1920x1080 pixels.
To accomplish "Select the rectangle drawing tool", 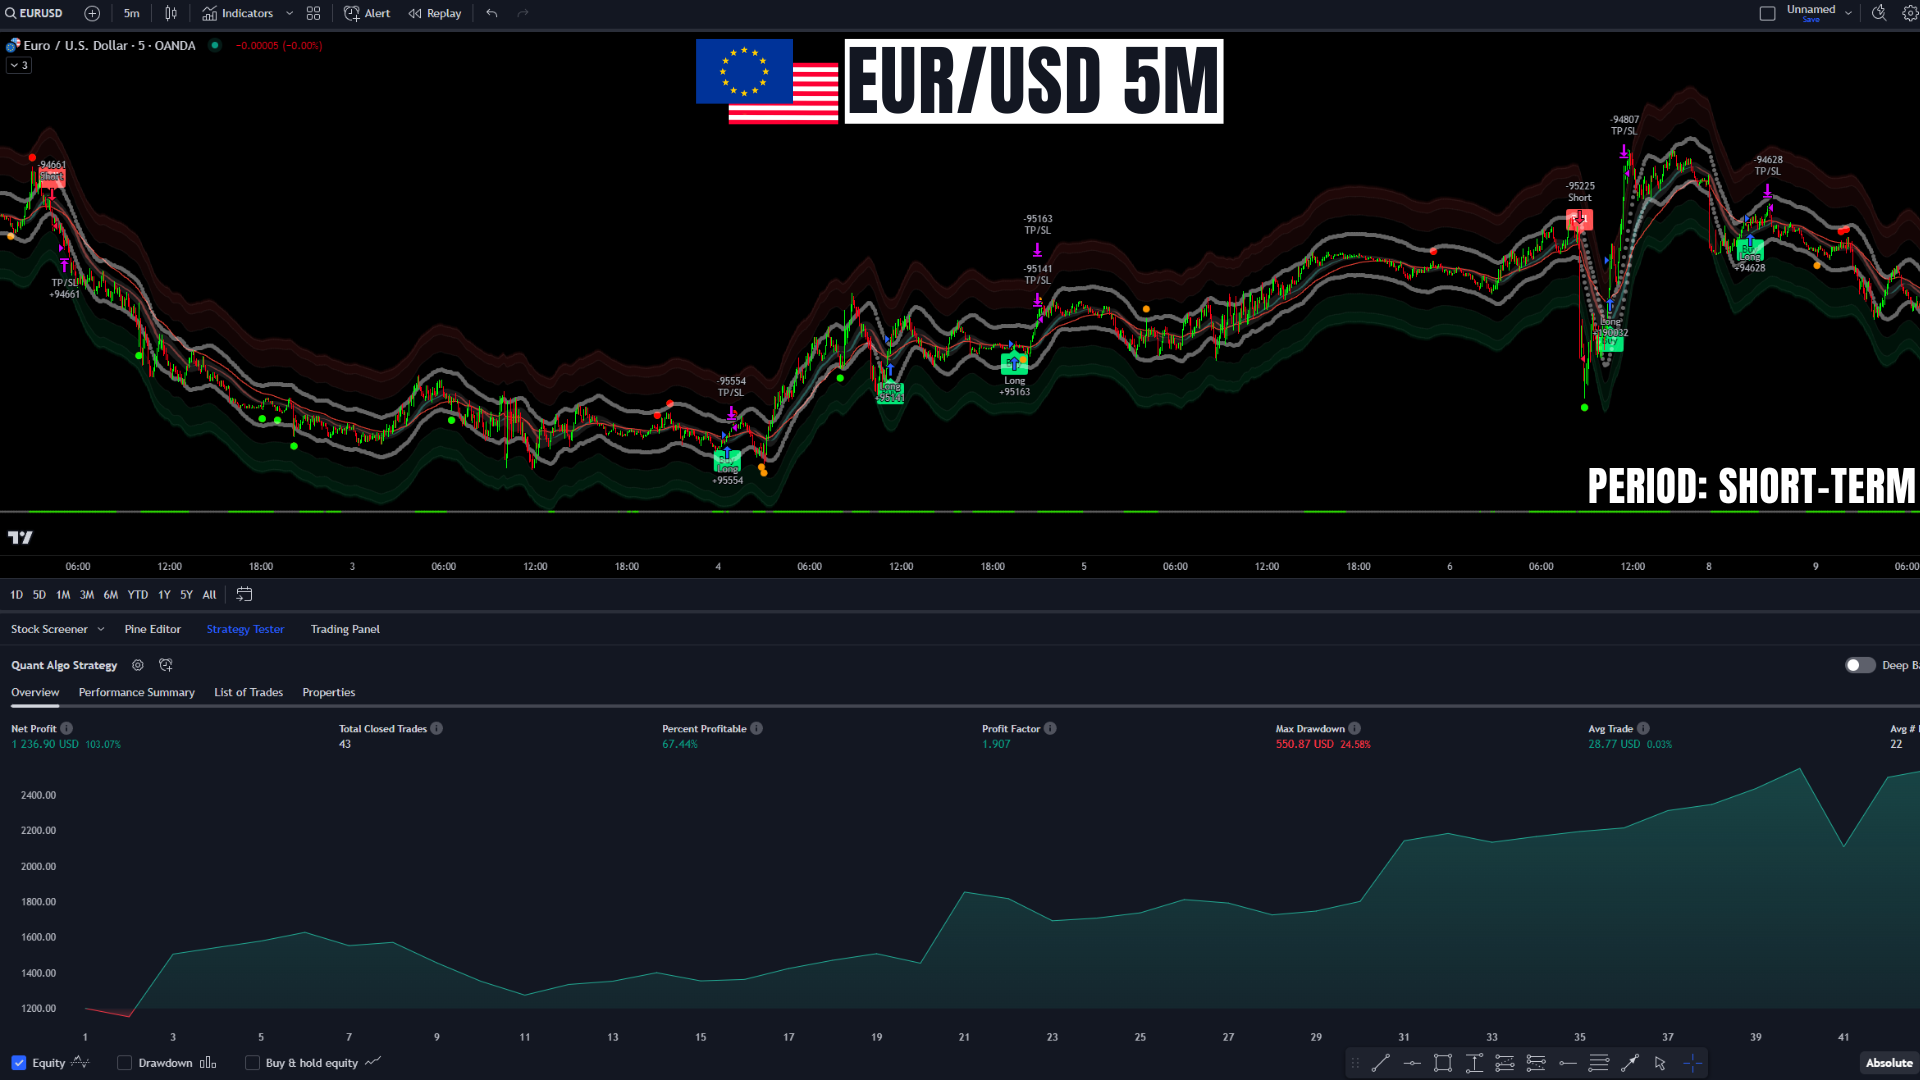I will tap(1442, 1063).
